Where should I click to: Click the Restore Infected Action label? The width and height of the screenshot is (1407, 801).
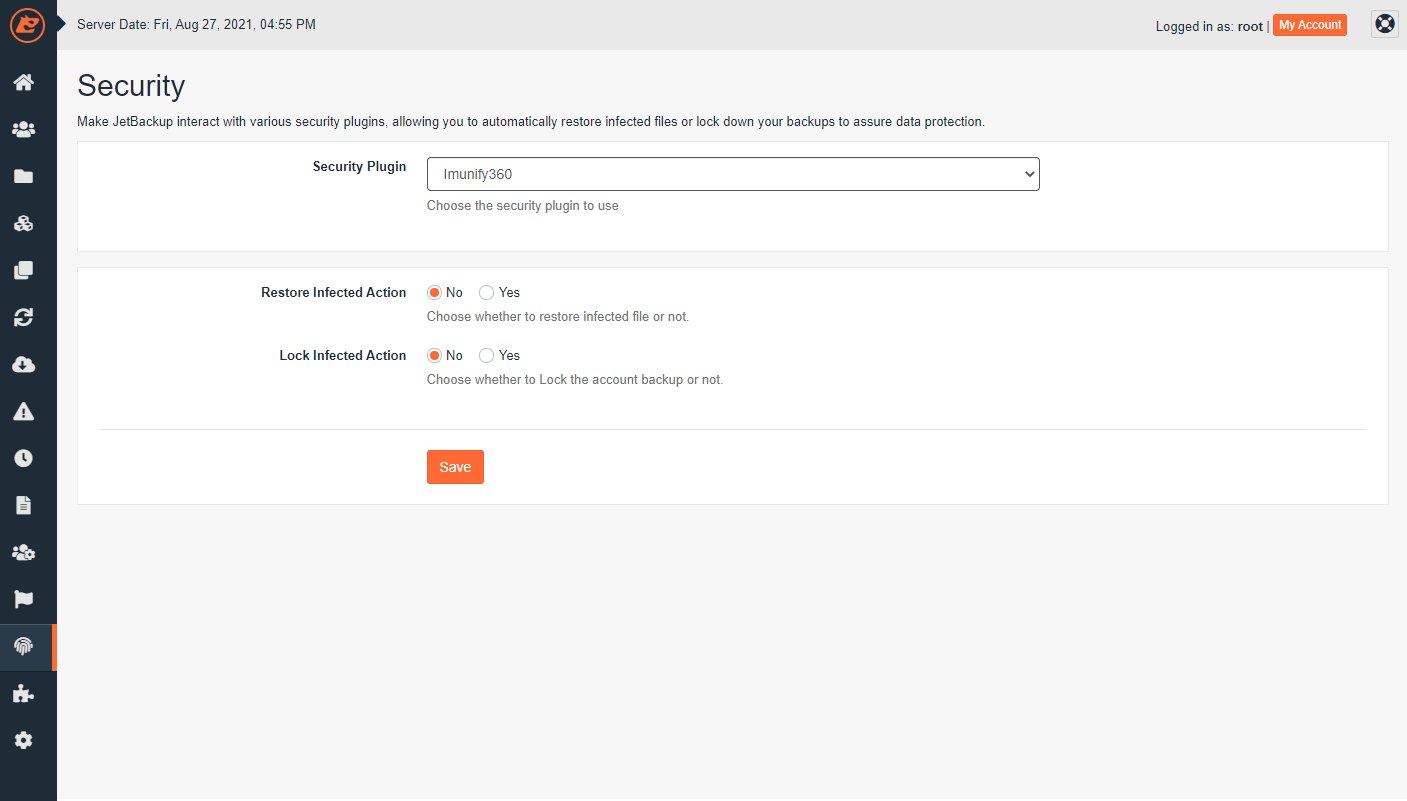(x=334, y=293)
